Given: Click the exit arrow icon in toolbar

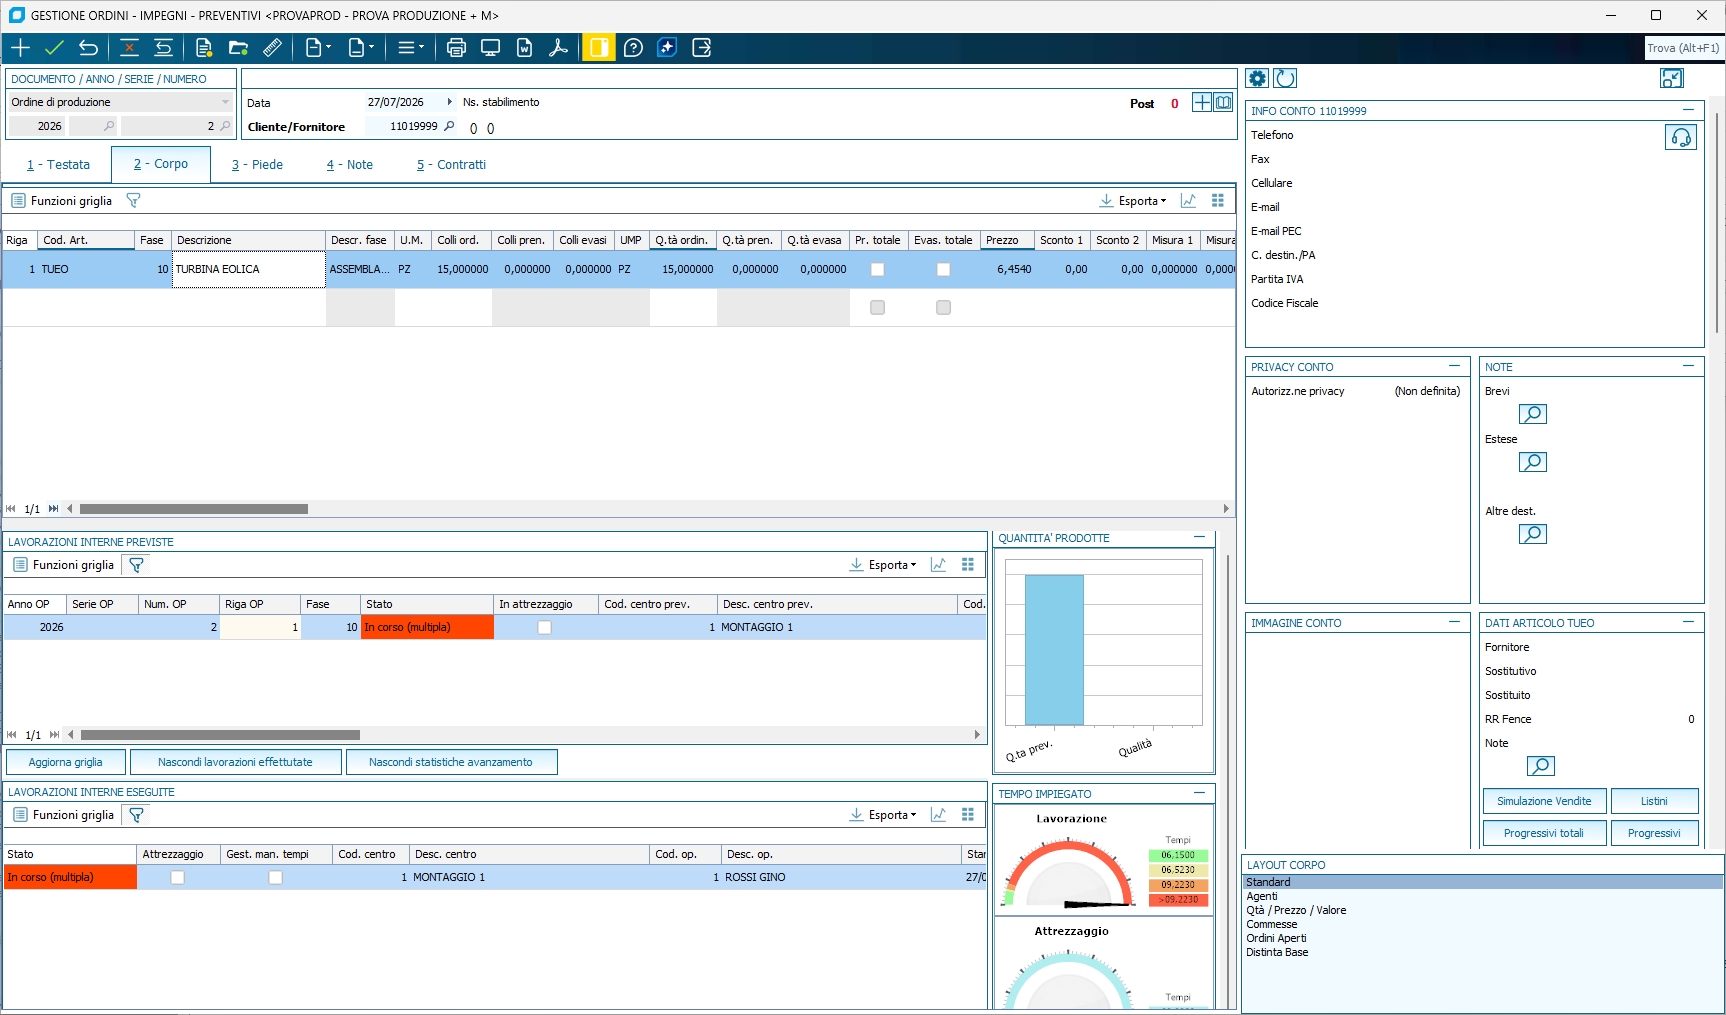Looking at the screenshot, I should coord(701,48).
